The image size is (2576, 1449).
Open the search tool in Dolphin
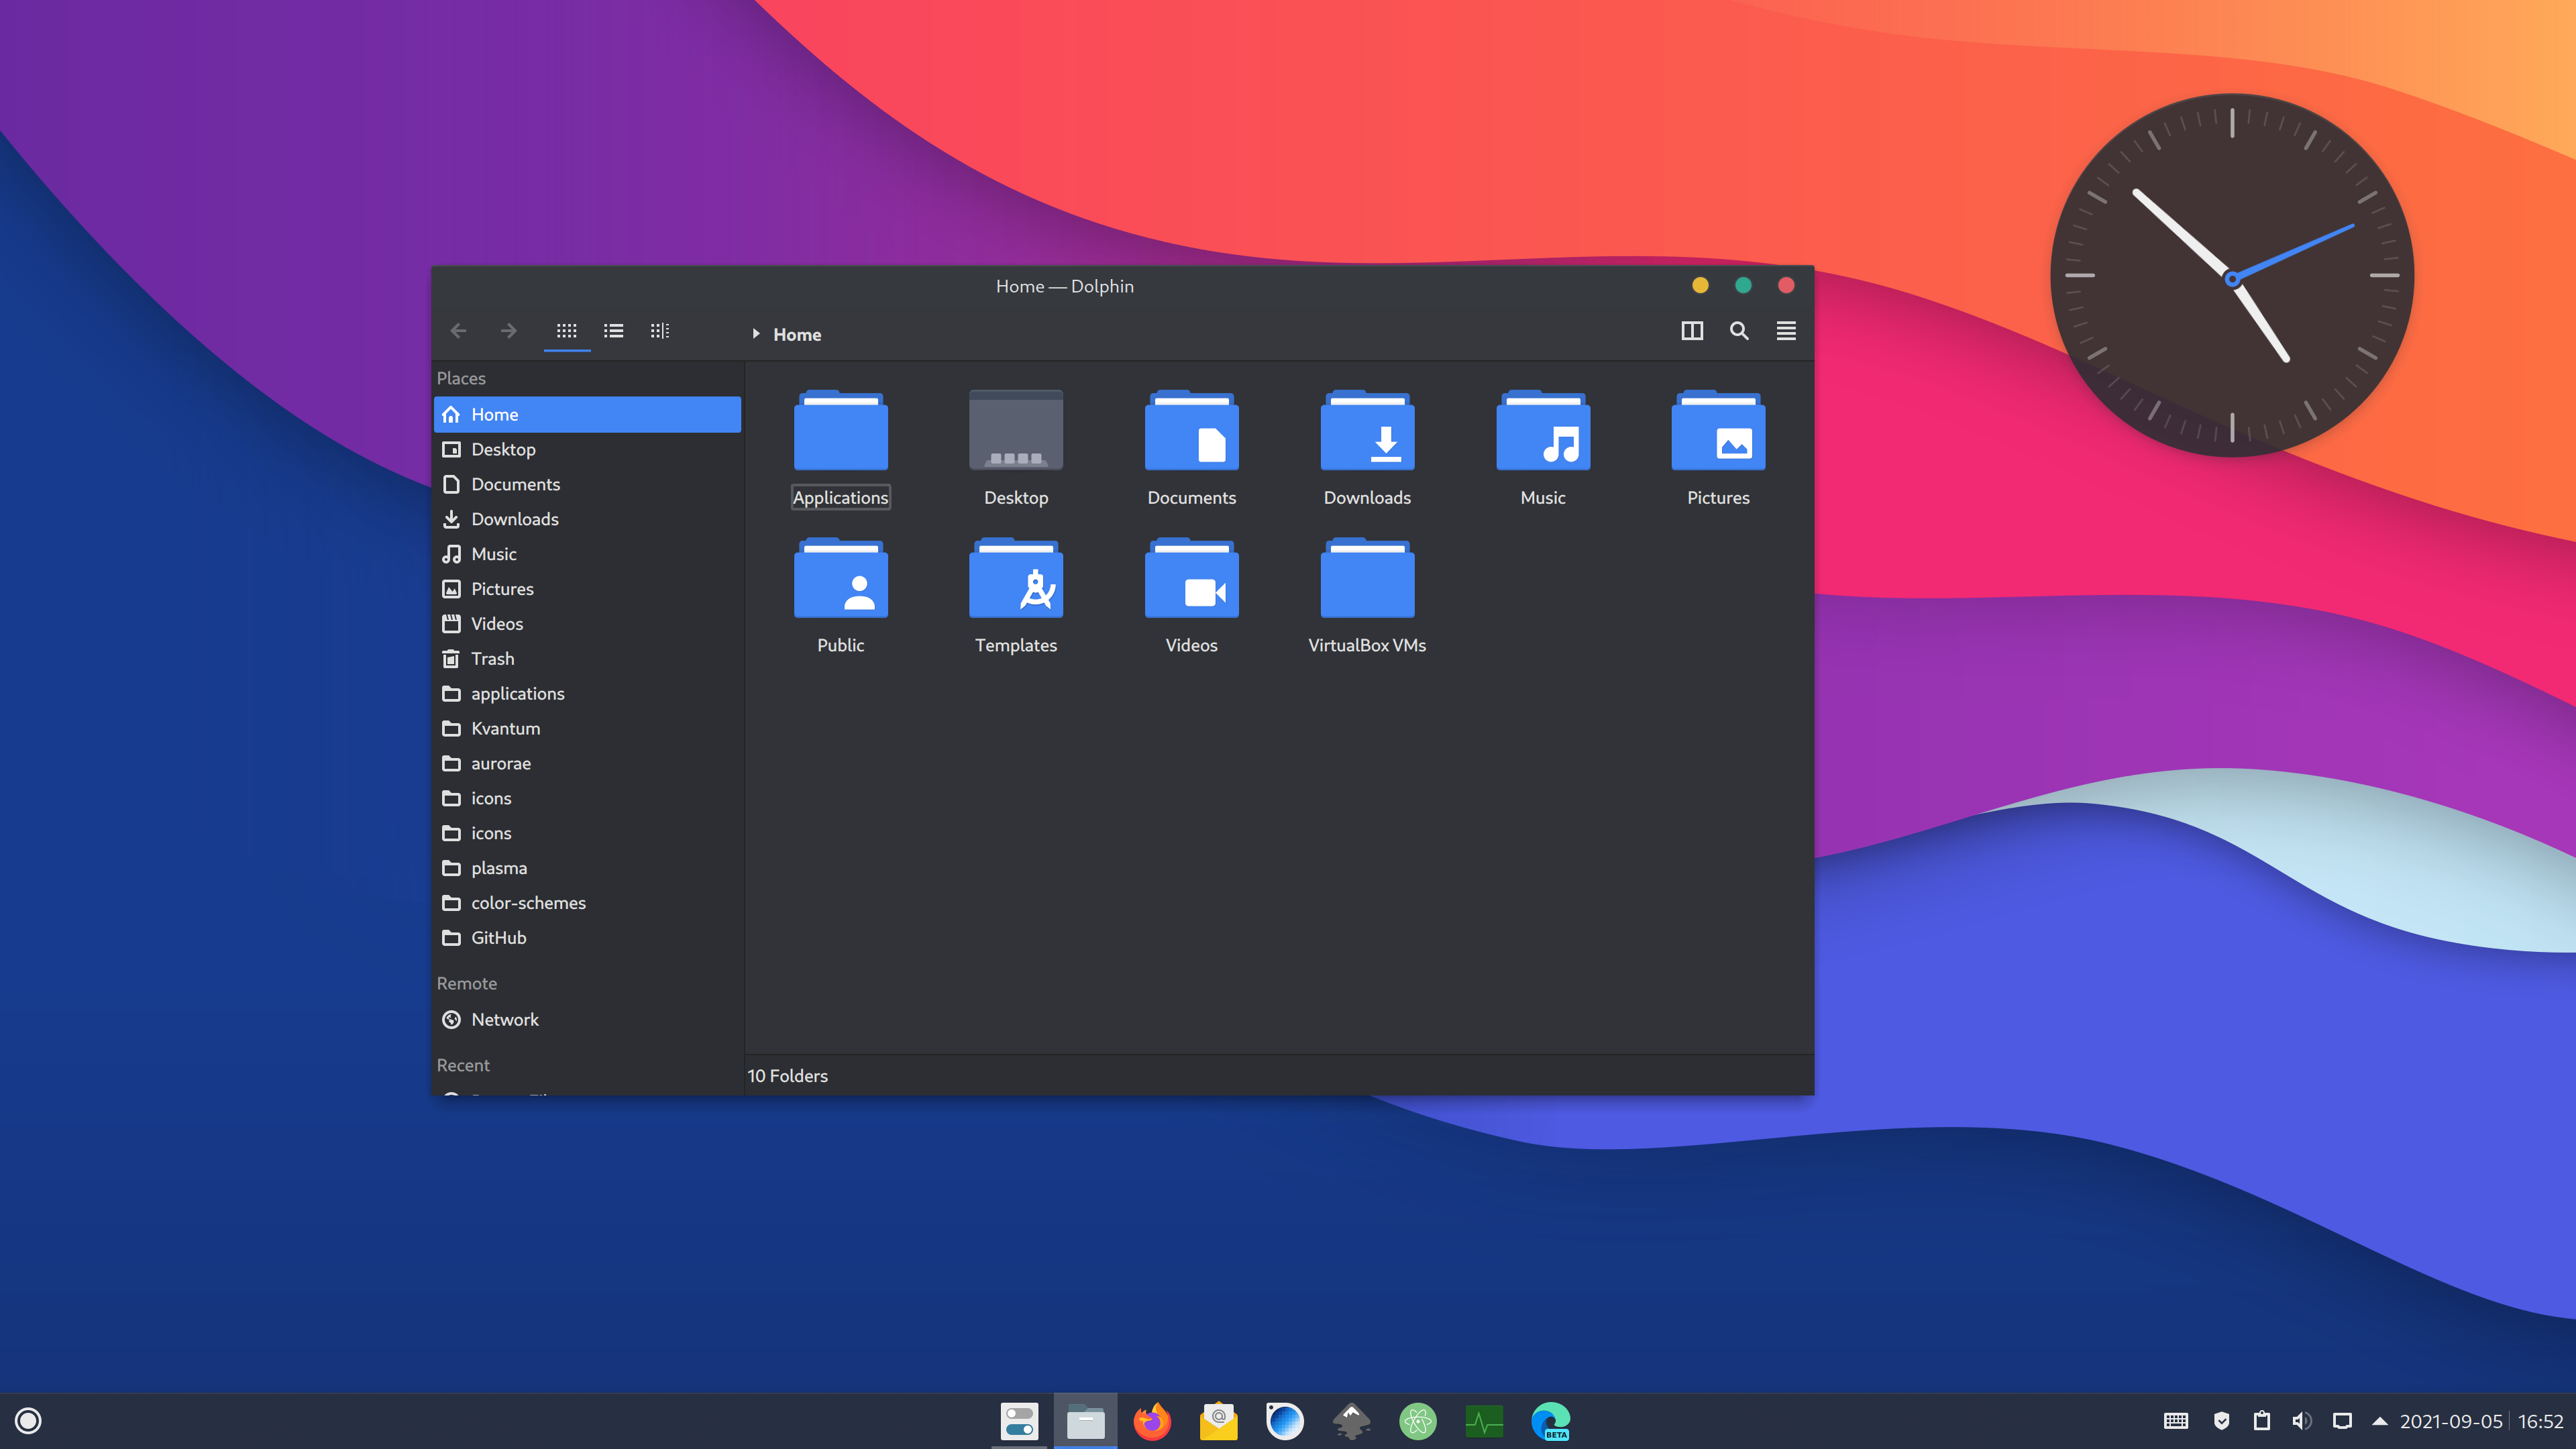pos(1739,331)
